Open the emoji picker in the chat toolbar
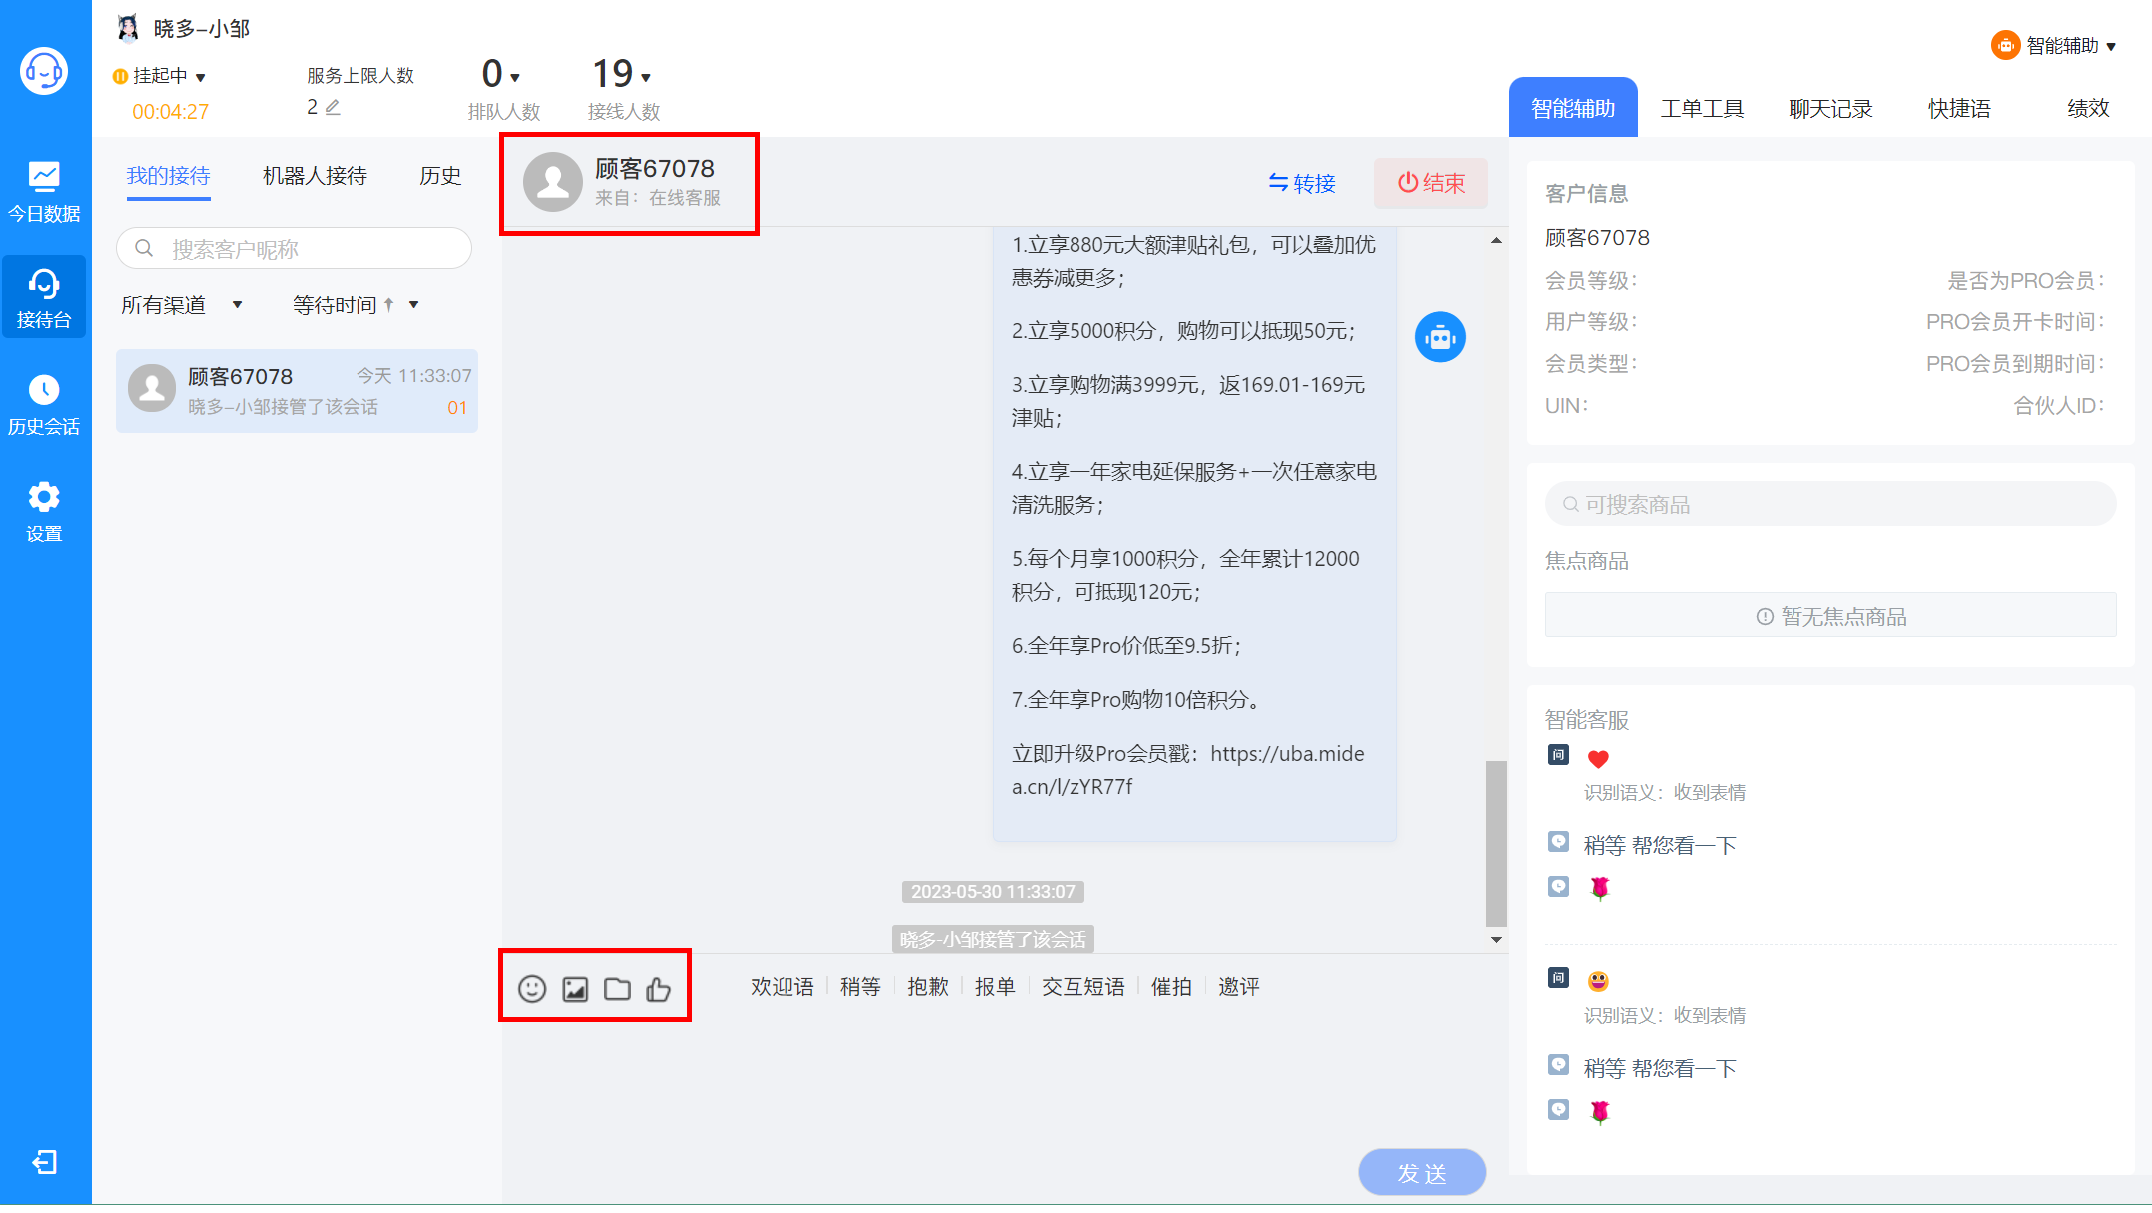The width and height of the screenshot is (2152, 1213). pyautogui.click(x=532, y=988)
